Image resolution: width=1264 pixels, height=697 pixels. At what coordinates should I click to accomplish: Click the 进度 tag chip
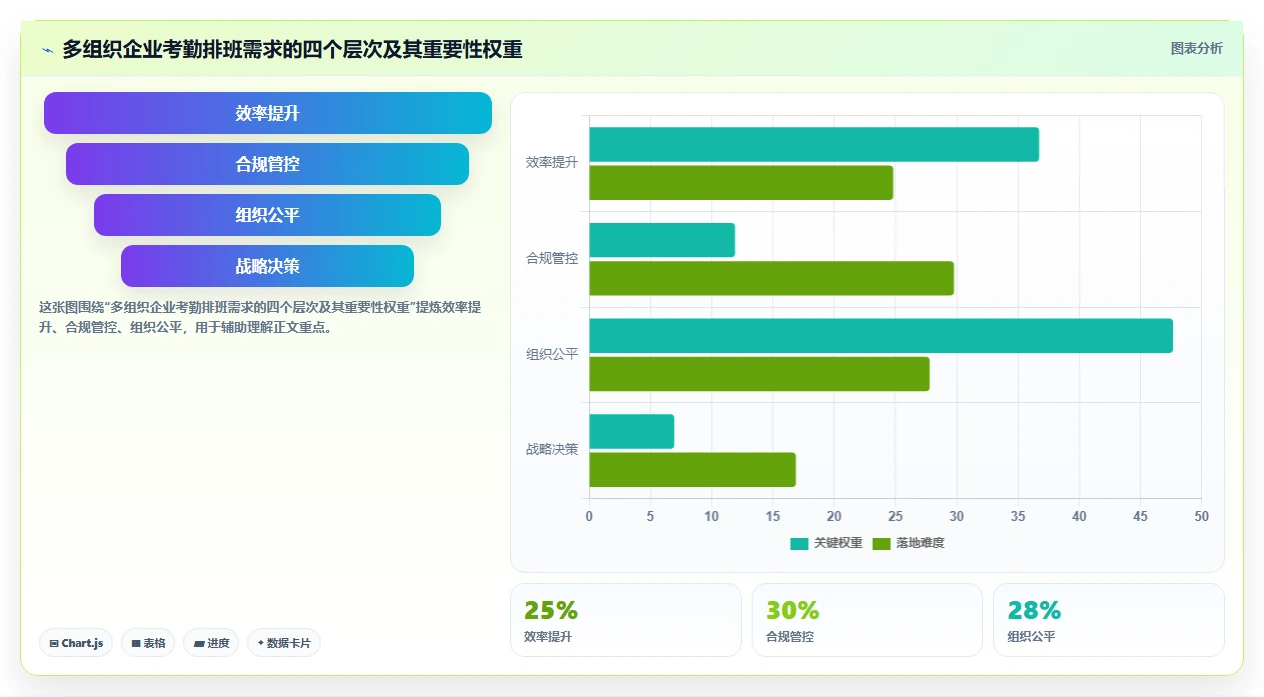click(211, 643)
